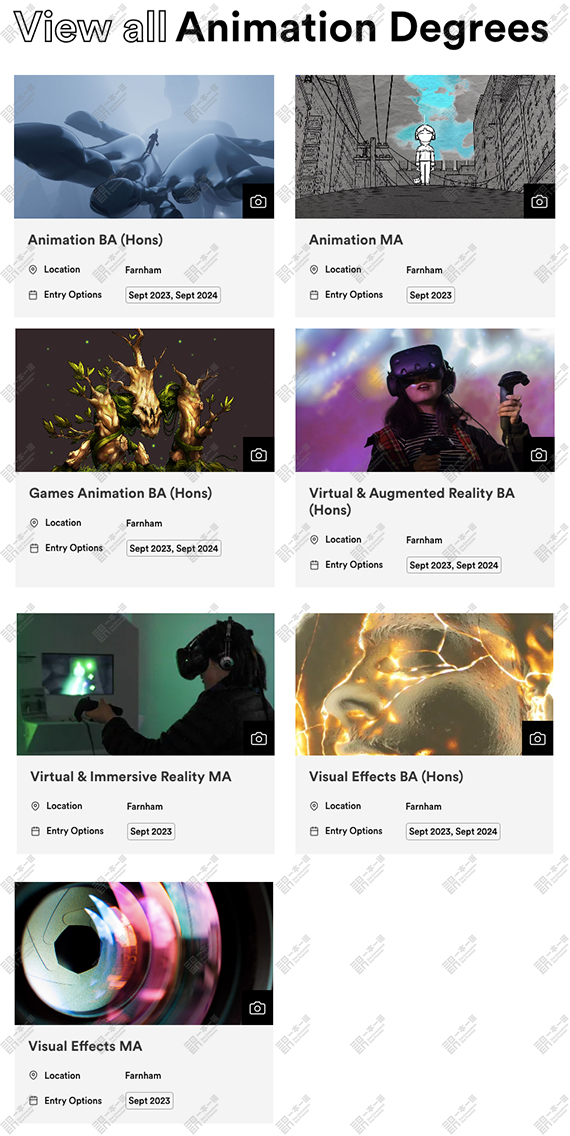Click the tree creatures thumbnail image
This screenshot has width=570, height=1136.
point(145,400)
